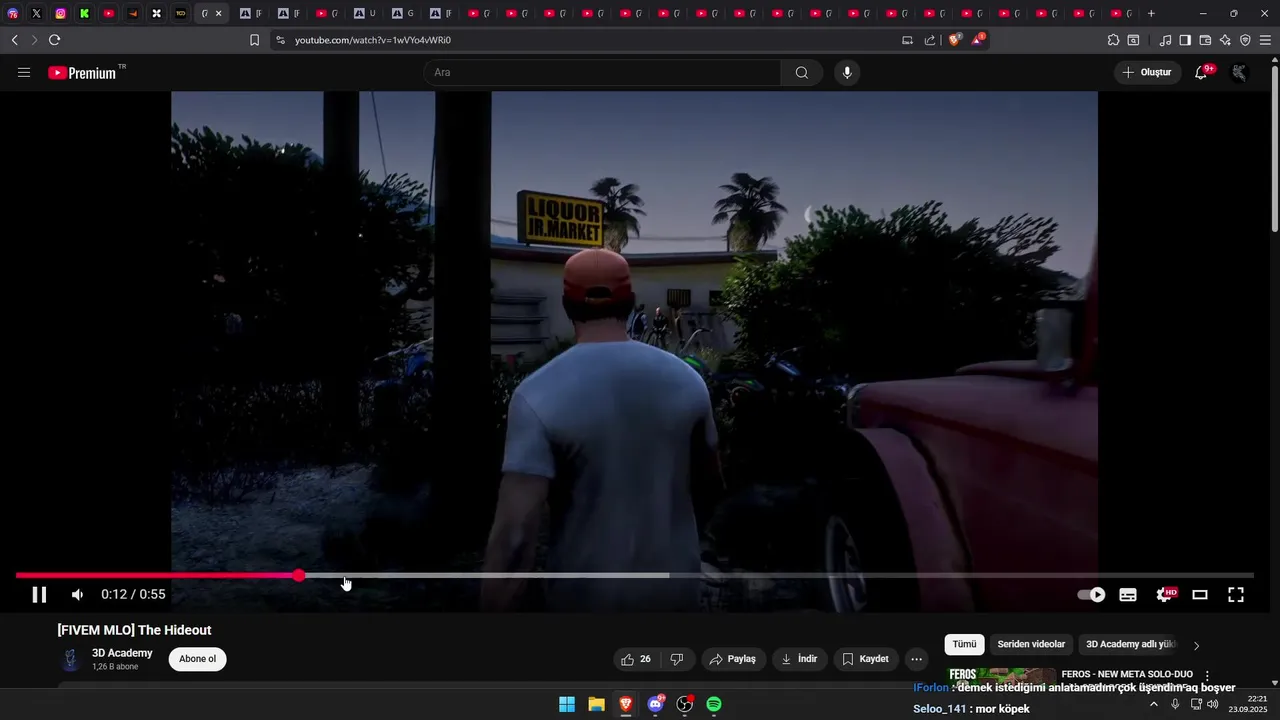Image resolution: width=1280 pixels, height=720 pixels.
Task: Open site settings icon left of the URL
Action: pos(280,40)
